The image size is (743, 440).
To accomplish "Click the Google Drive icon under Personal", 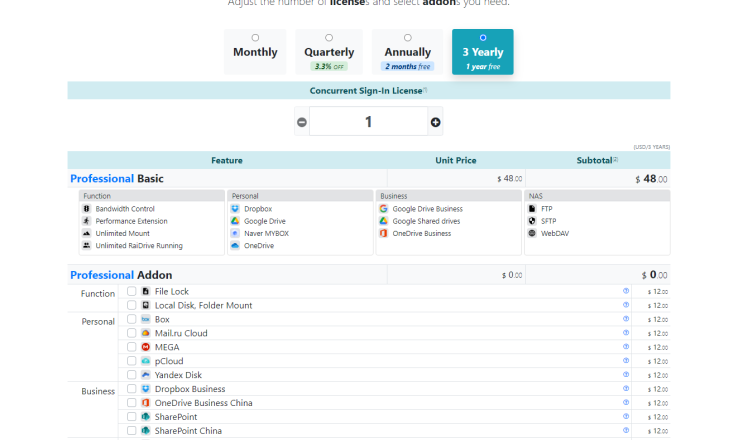I will pyautogui.click(x=235, y=221).
